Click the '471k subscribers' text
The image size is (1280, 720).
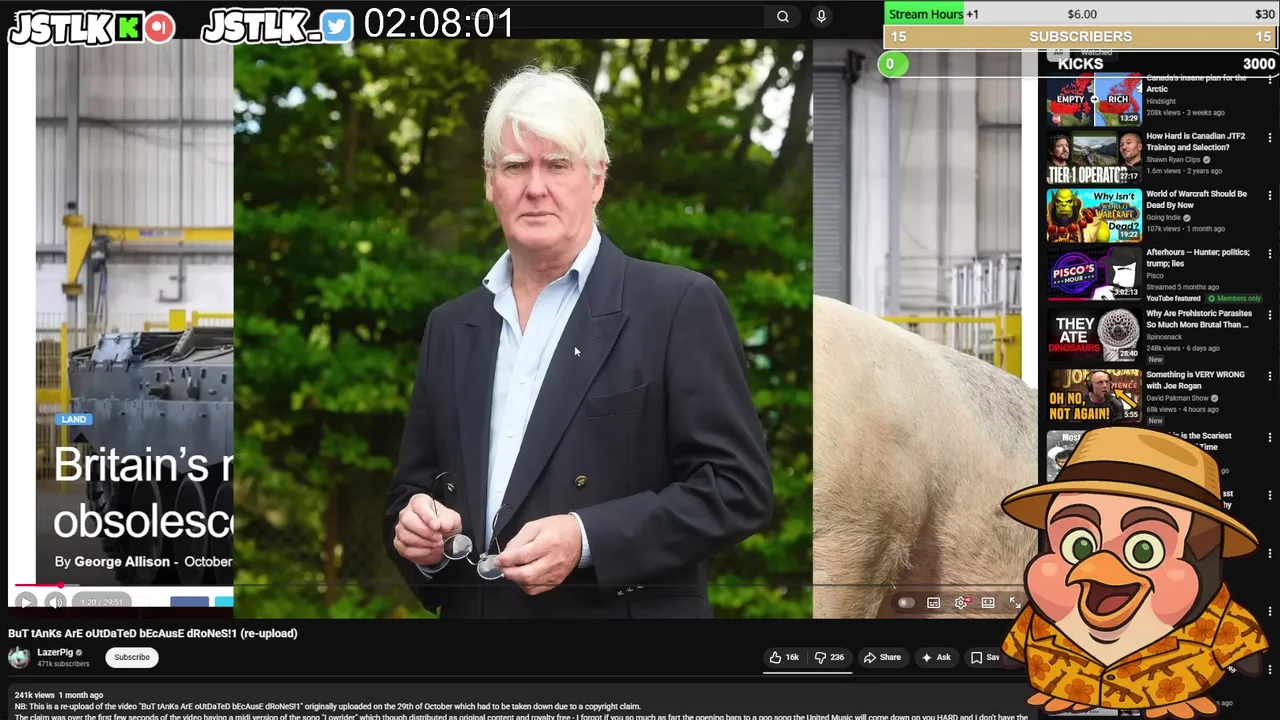pyautogui.click(x=64, y=664)
